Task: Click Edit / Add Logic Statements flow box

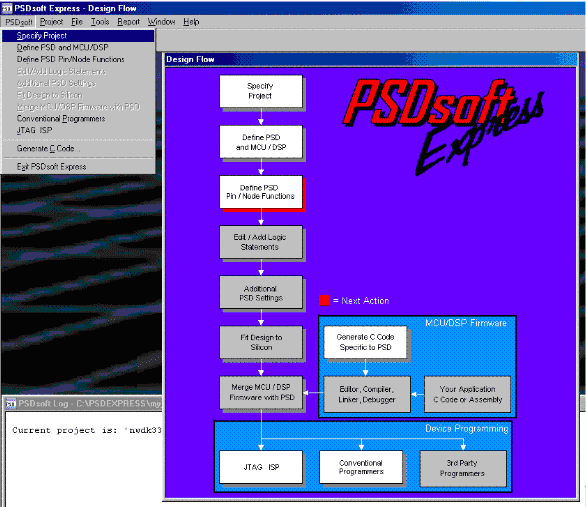Action: coord(261,242)
